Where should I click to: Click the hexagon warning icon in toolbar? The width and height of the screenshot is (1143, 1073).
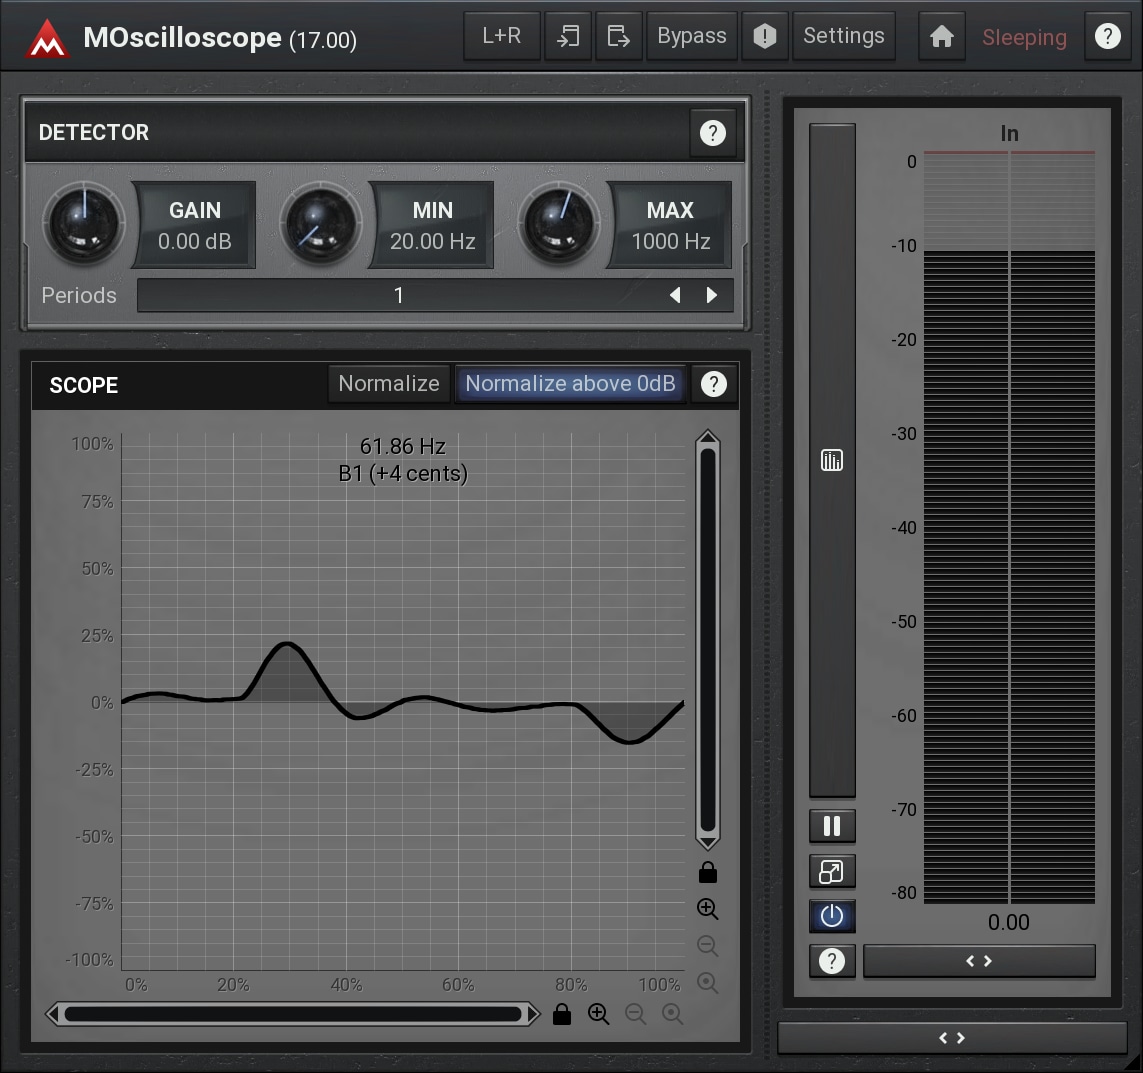click(765, 37)
